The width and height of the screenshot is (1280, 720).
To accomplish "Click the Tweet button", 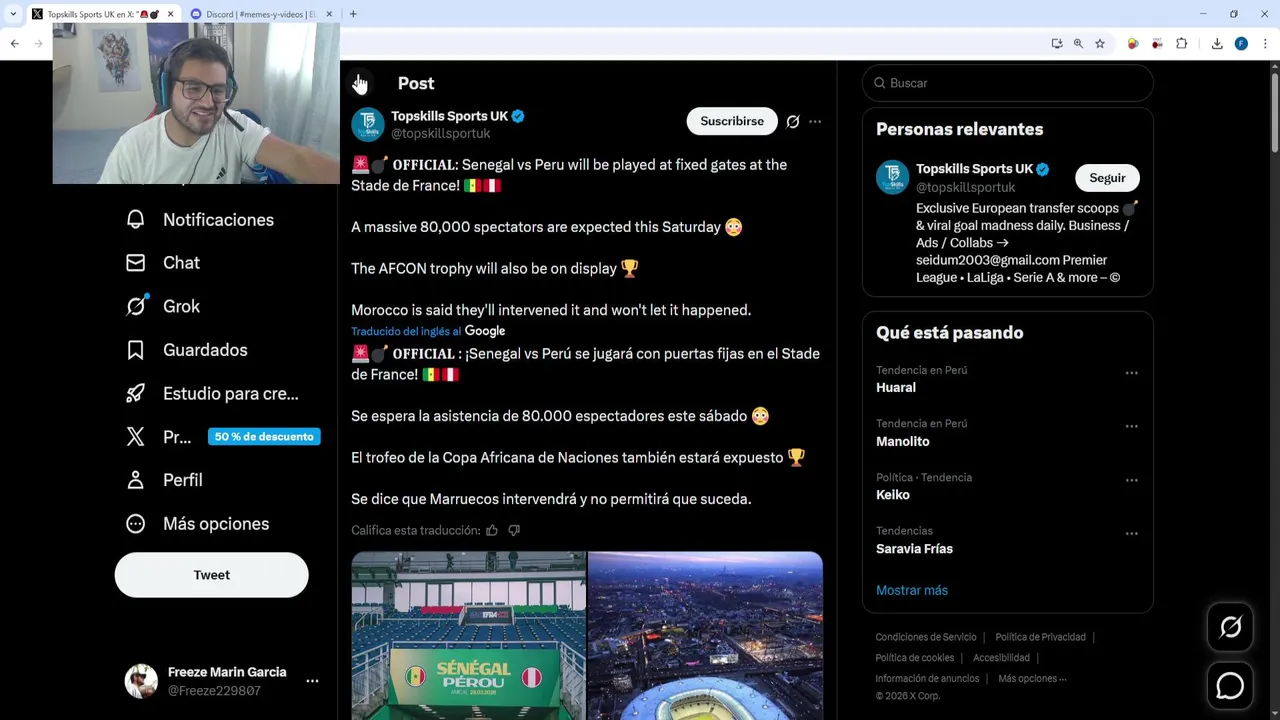I will click(x=212, y=575).
